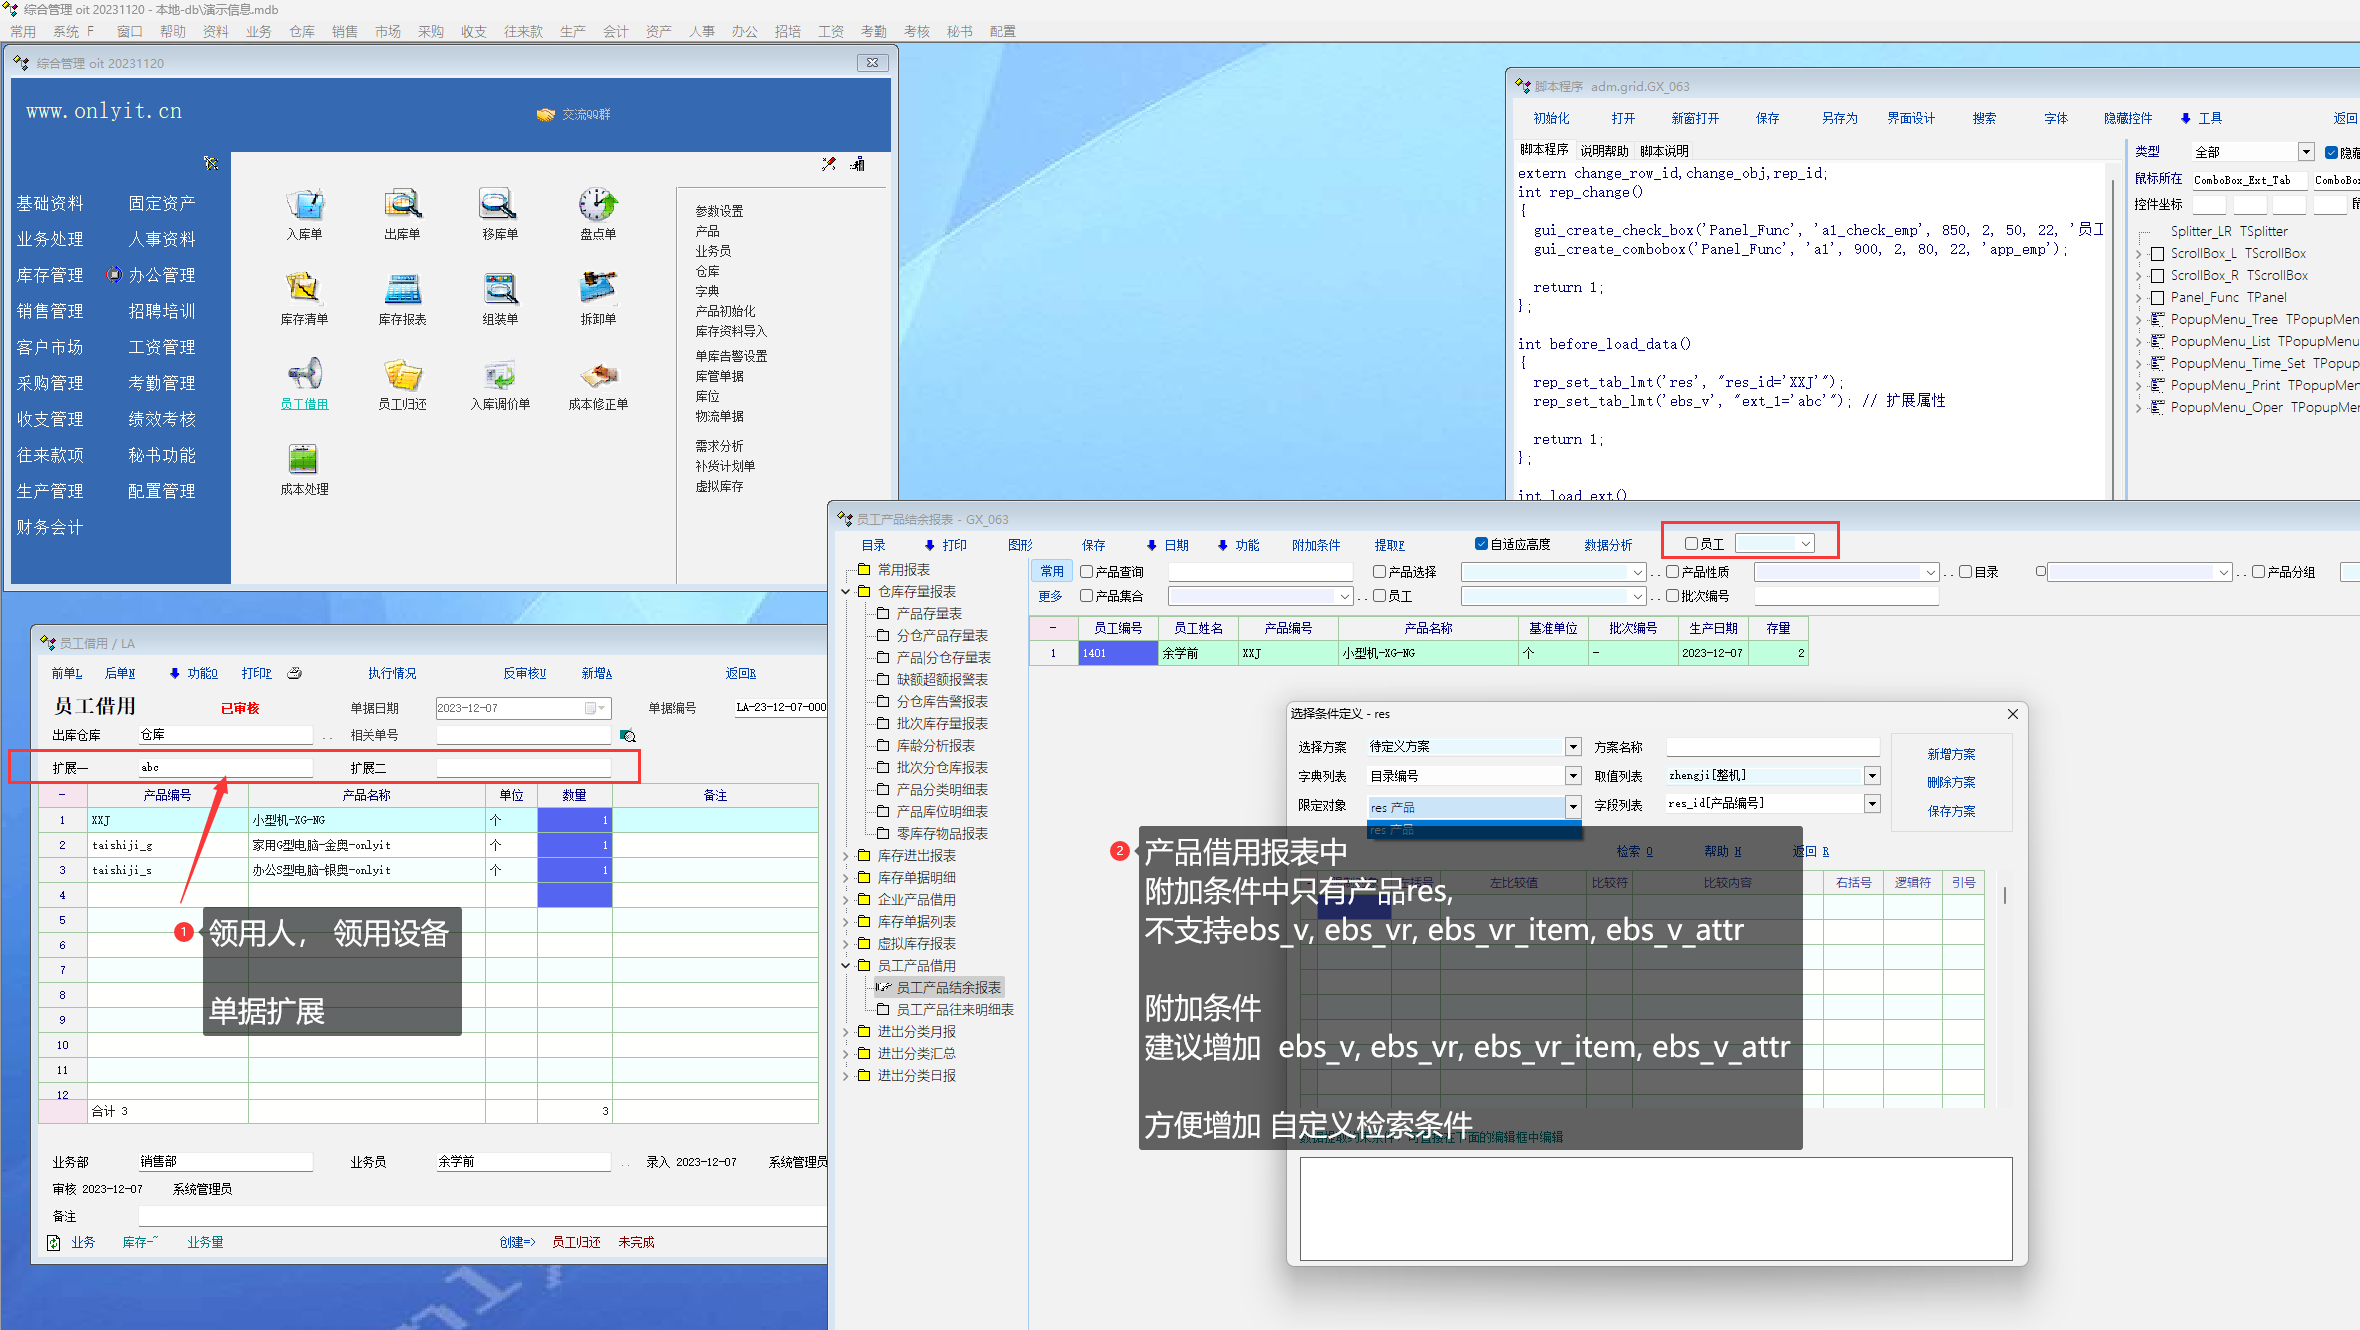Click the 组装单 icon
2360x1330 pixels.
(500, 291)
